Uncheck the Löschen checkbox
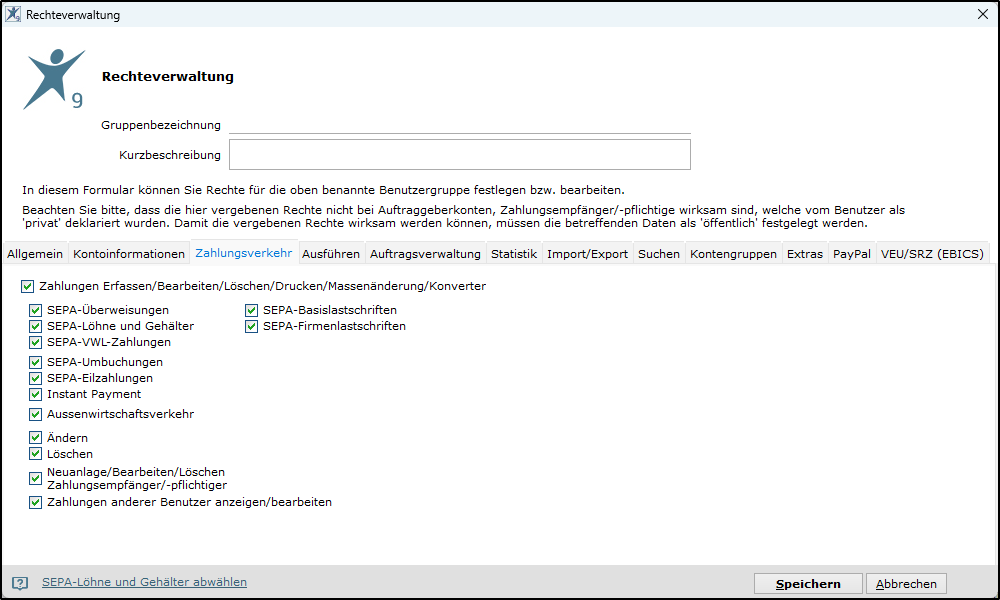 [36, 454]
